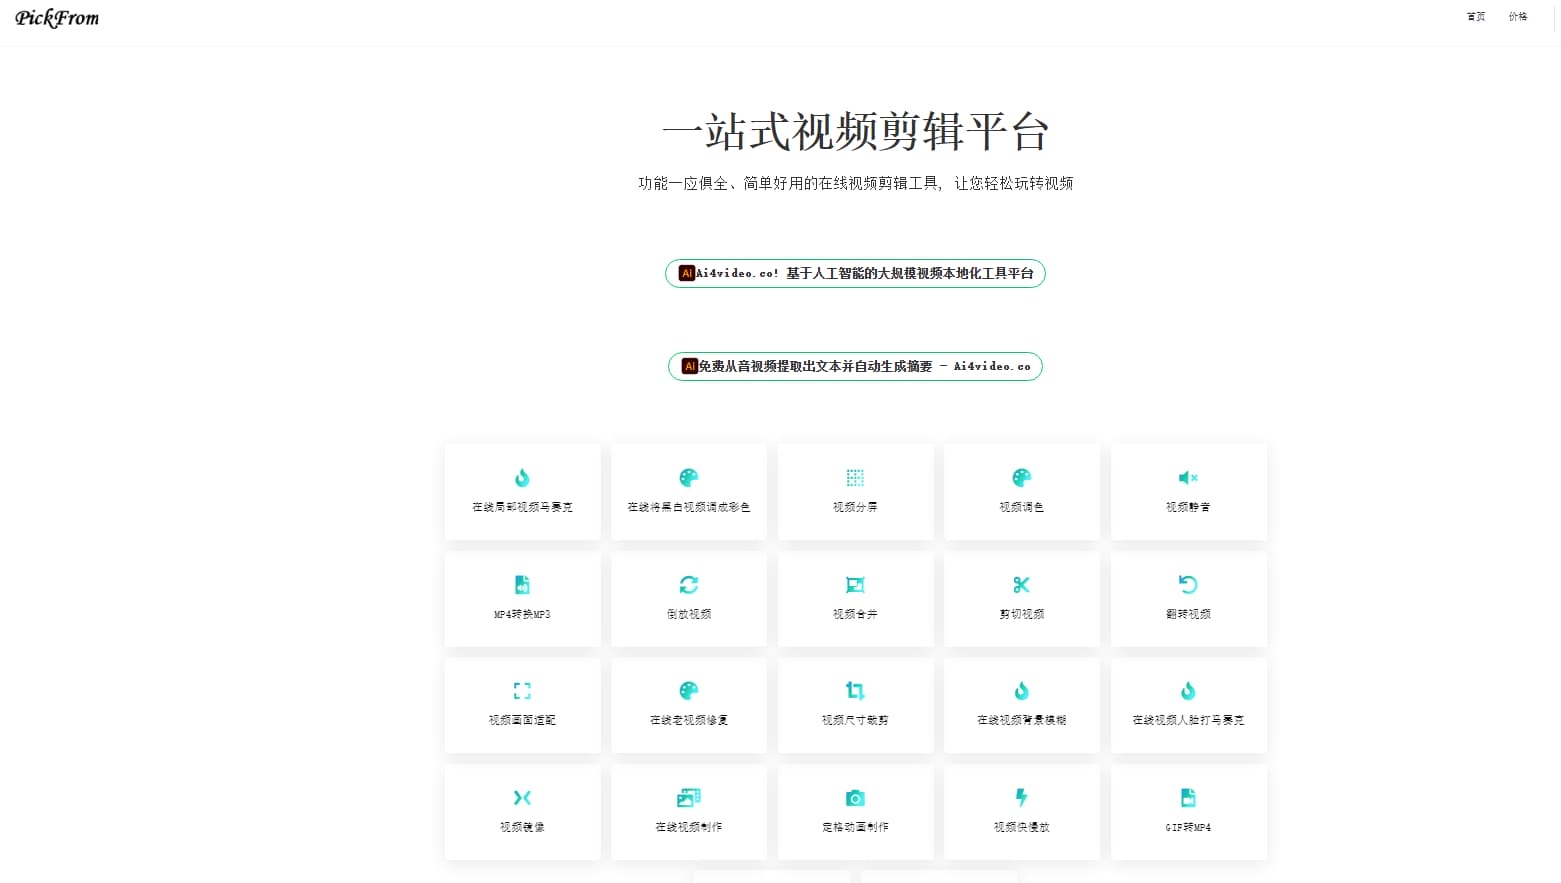The image size is (1561, 883).
Task: Open the 在线视频人脸打马赛克 droplet icon
Action: (1188, 691)
